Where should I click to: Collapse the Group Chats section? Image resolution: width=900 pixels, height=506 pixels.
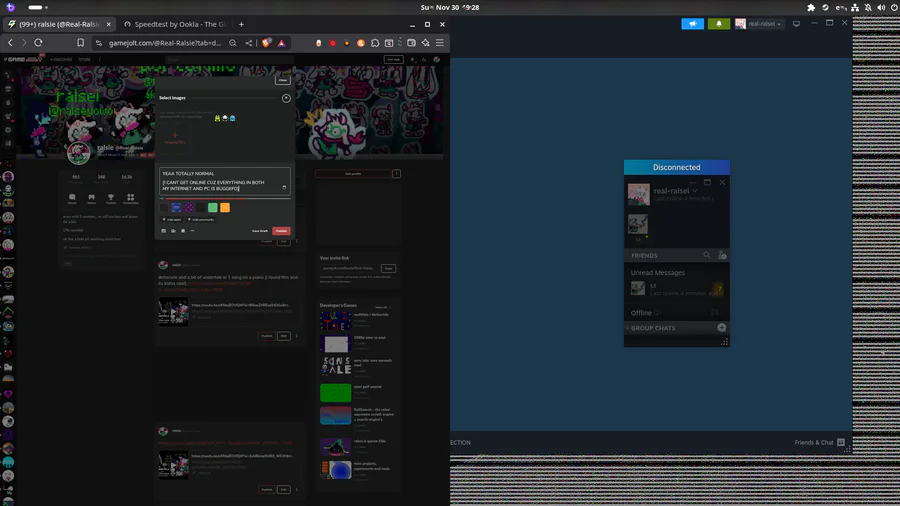(x=653, y=328)
